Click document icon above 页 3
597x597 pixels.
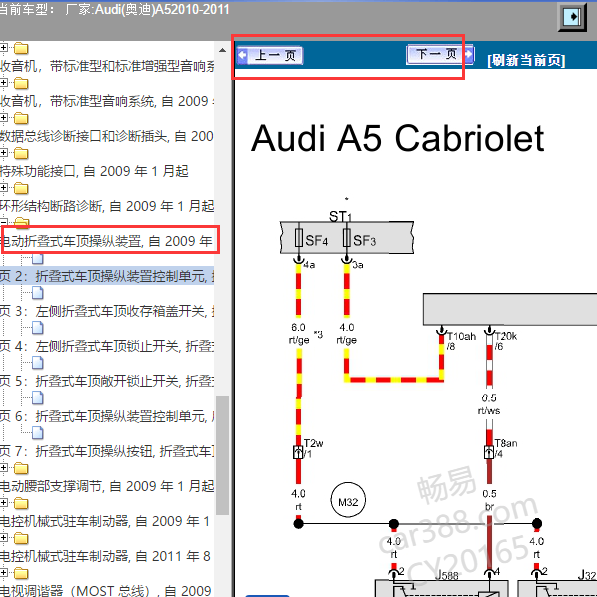[x=37, y=293]
